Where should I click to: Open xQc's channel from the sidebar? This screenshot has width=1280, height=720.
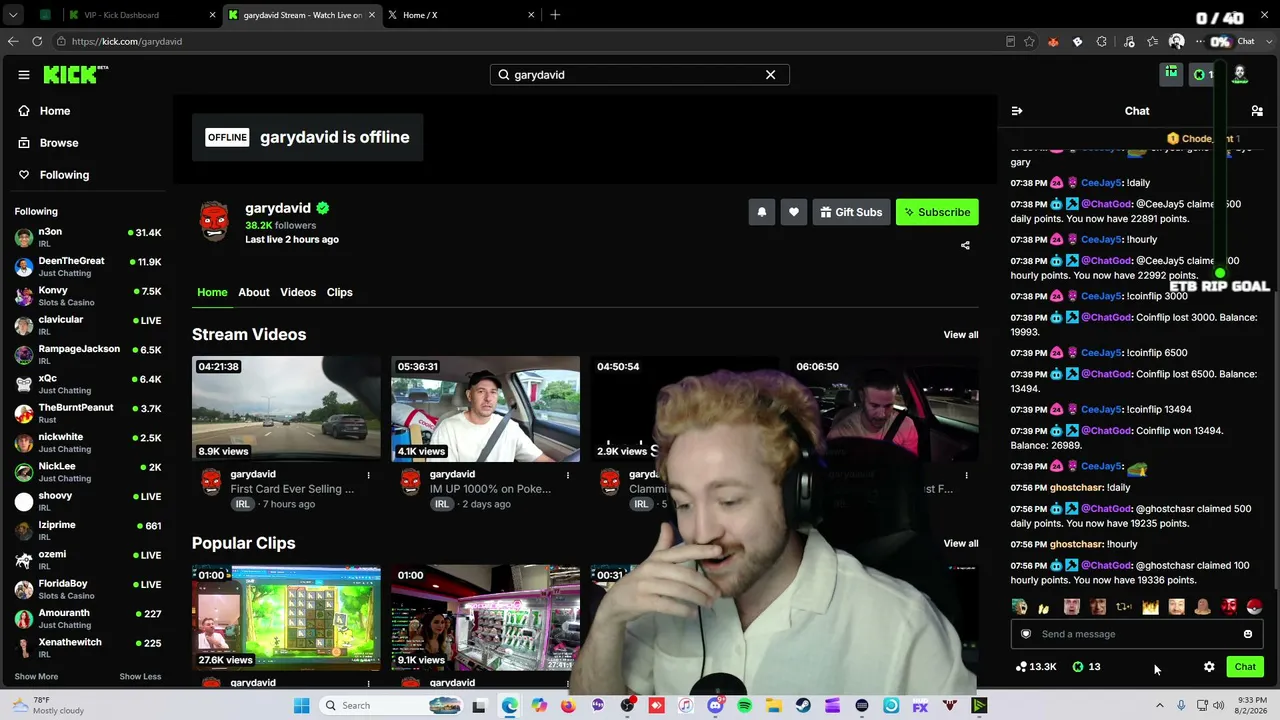(x=88, y=384)
